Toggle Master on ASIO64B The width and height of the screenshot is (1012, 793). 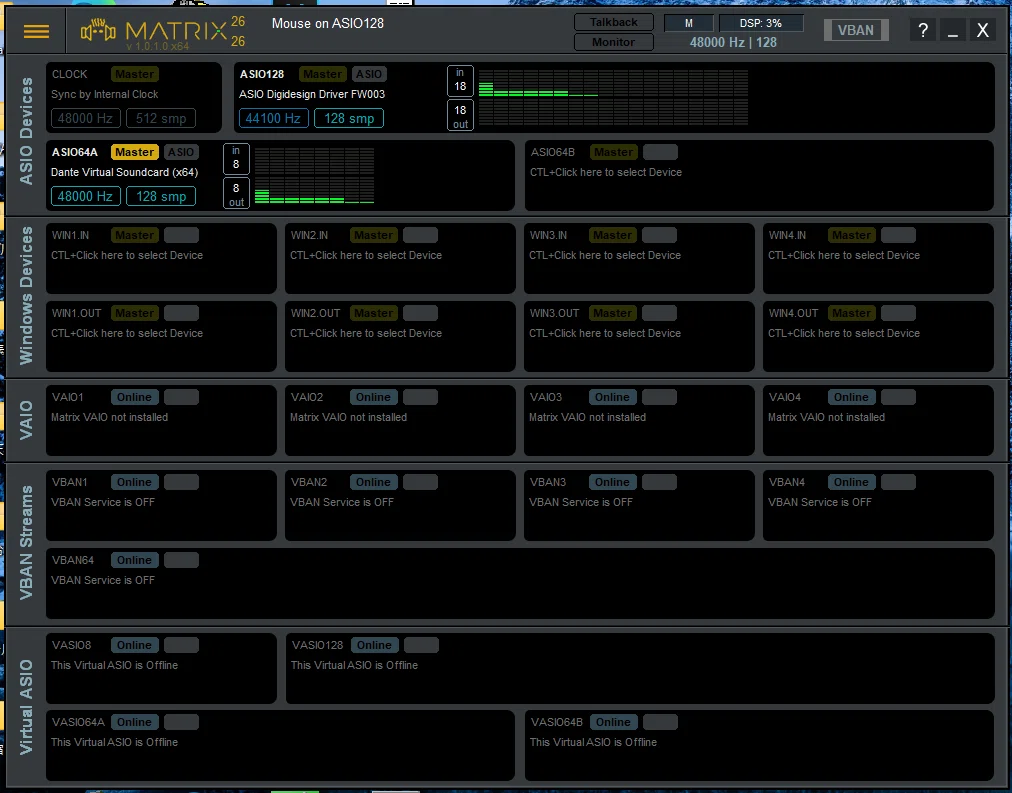pos(614,152)
